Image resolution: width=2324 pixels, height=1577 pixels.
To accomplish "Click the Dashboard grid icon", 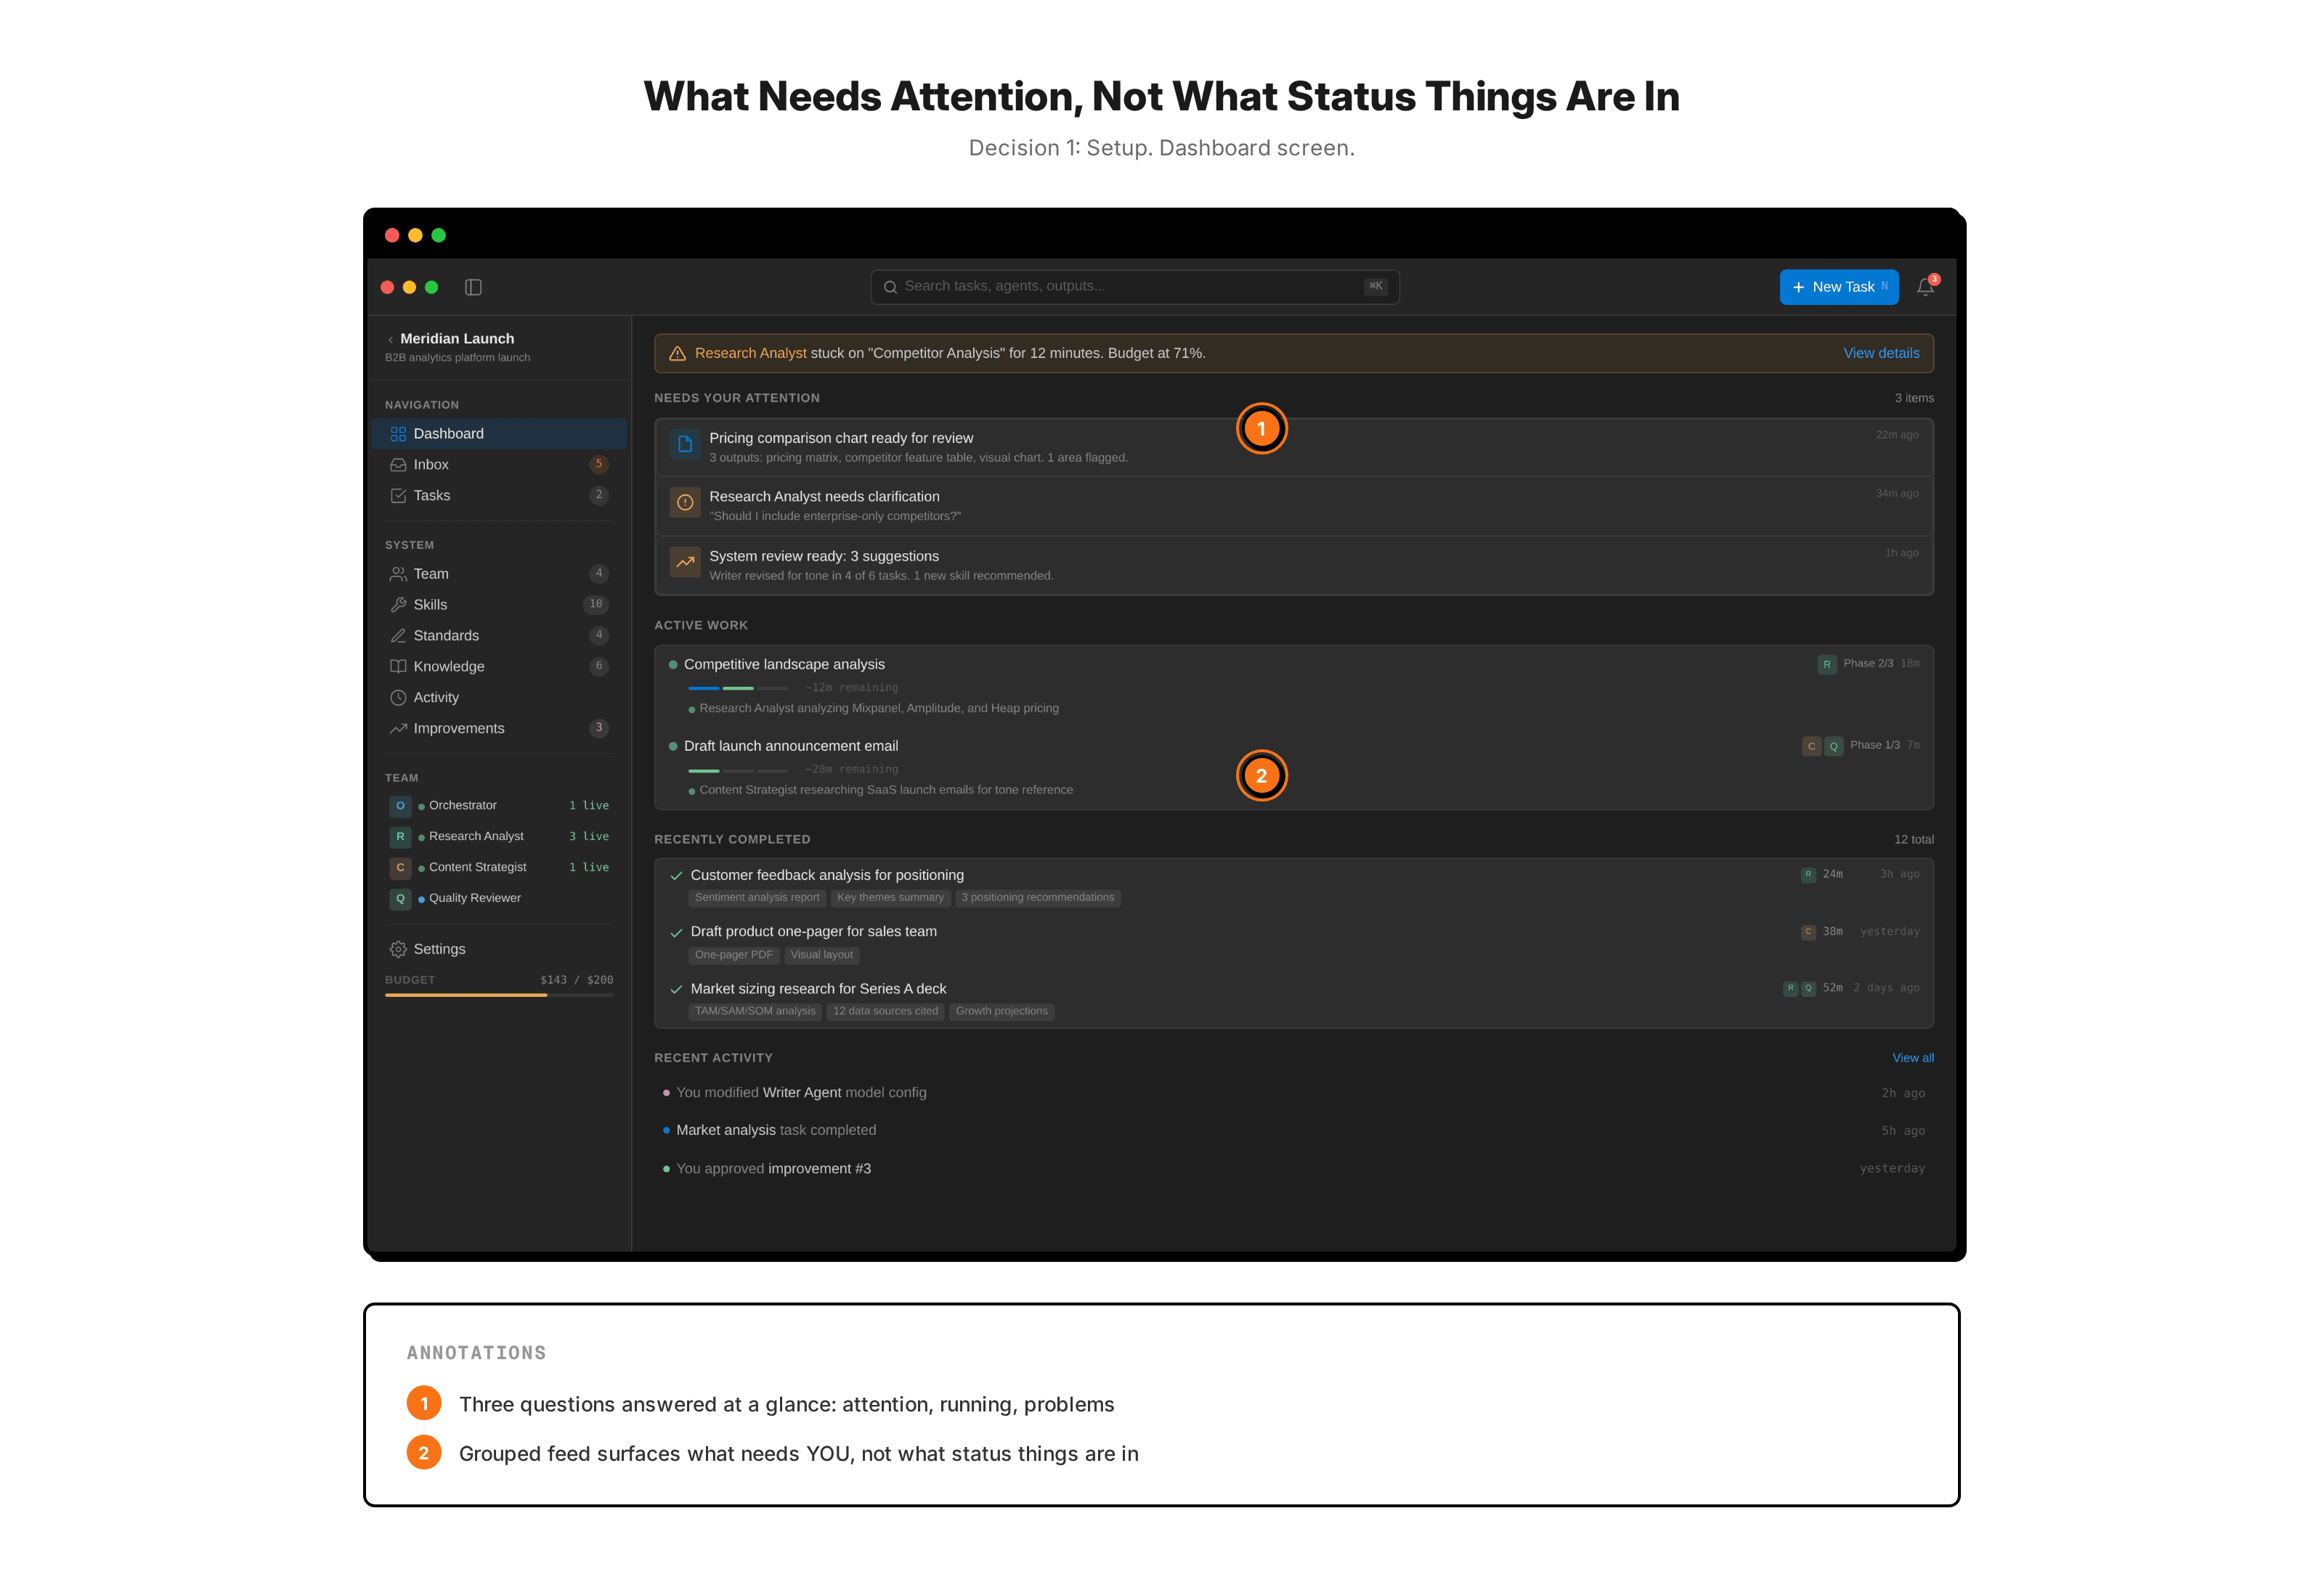I will [x=398, y=434].
